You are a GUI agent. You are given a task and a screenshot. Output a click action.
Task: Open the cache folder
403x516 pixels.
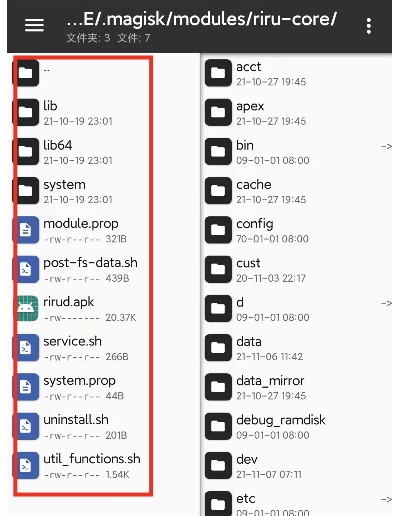click(297, 191)
